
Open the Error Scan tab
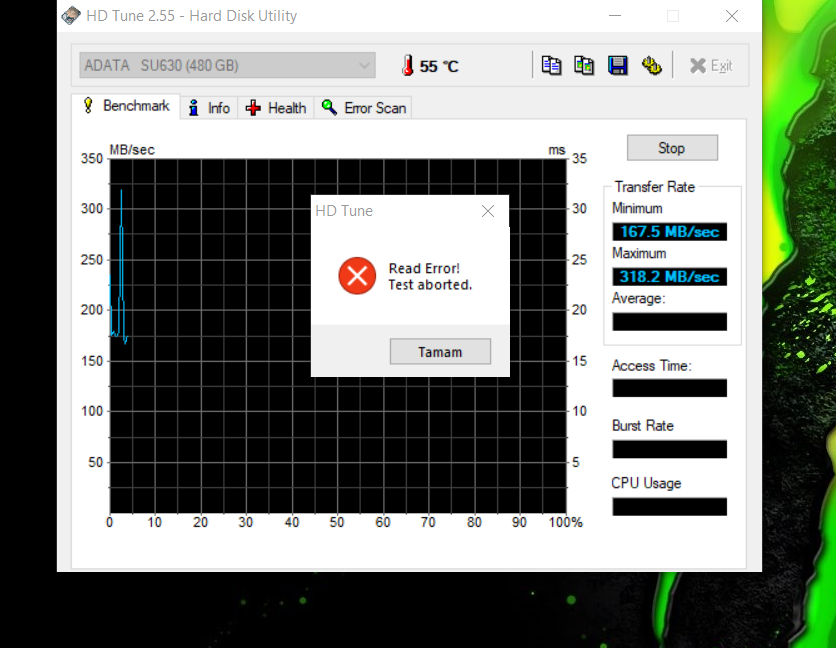(363, 108)
